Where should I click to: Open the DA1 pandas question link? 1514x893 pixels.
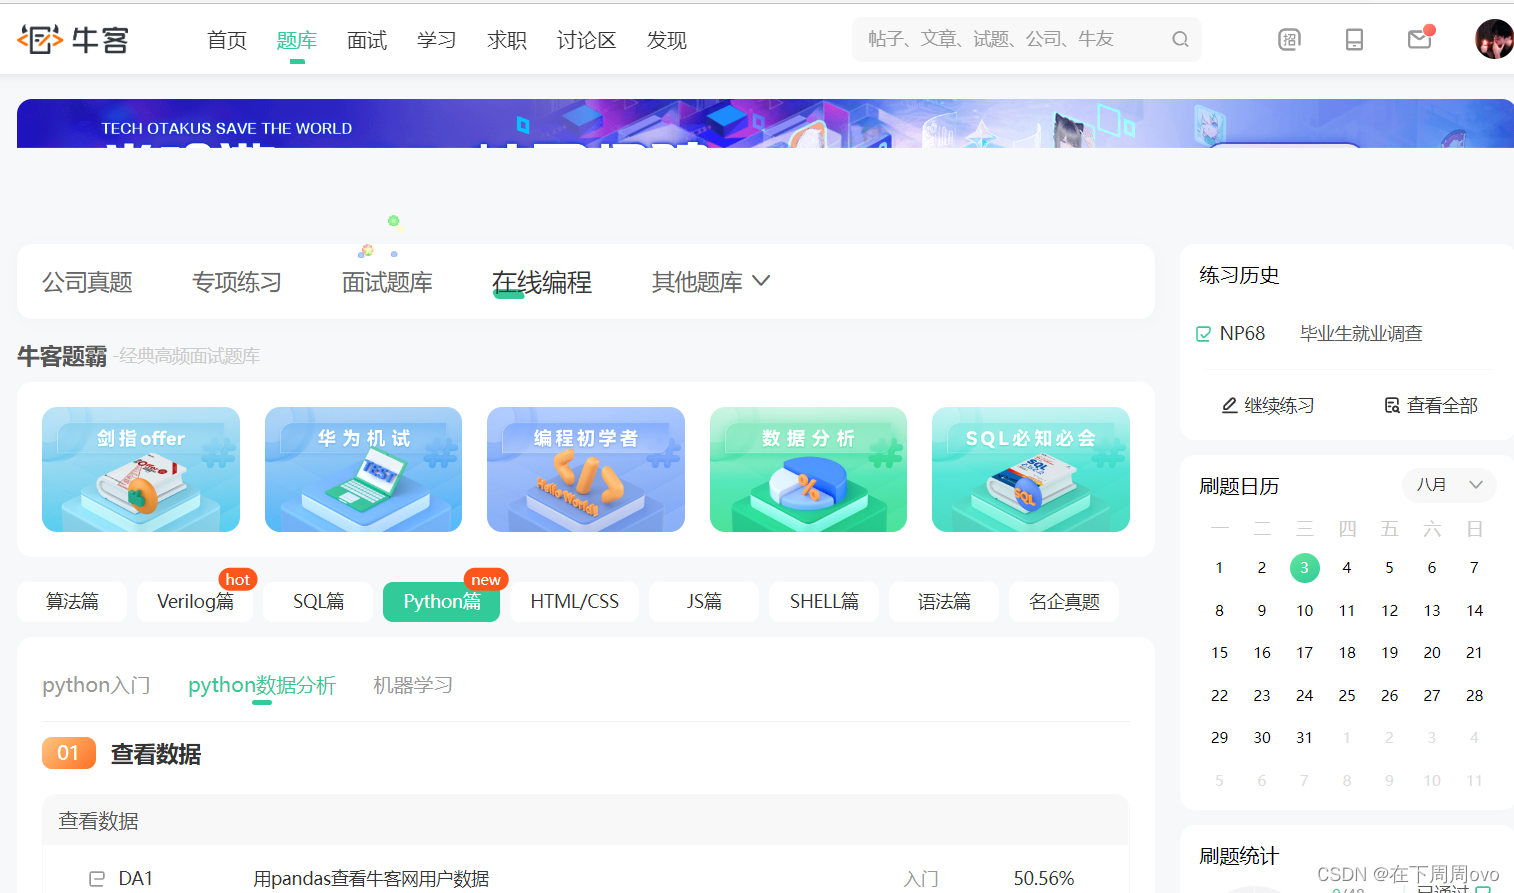(x=371, y=878)
